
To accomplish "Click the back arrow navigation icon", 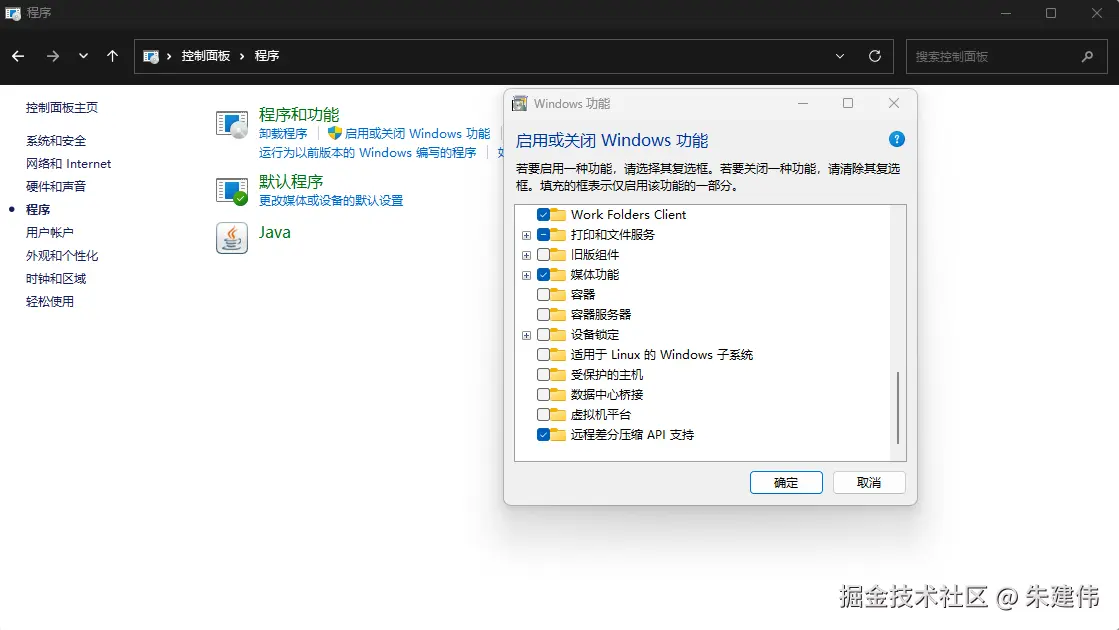I will coord(17,56).
